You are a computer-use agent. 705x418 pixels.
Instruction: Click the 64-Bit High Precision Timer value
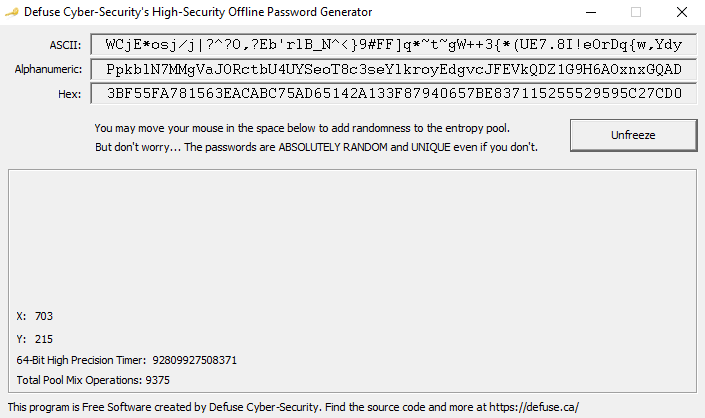click(x=194, y=360)
